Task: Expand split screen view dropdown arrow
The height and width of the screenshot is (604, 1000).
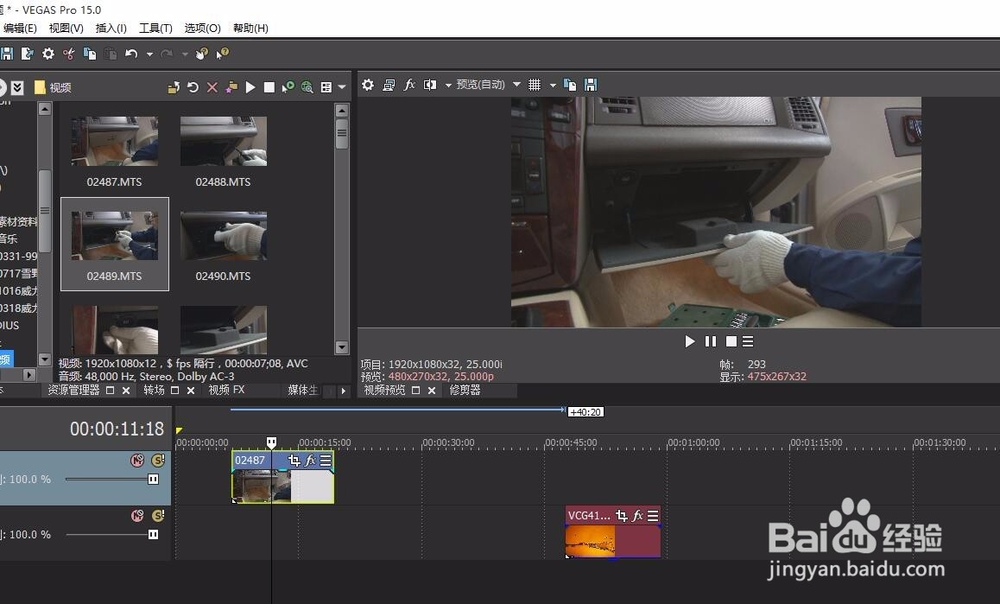Action: (448, 85)
